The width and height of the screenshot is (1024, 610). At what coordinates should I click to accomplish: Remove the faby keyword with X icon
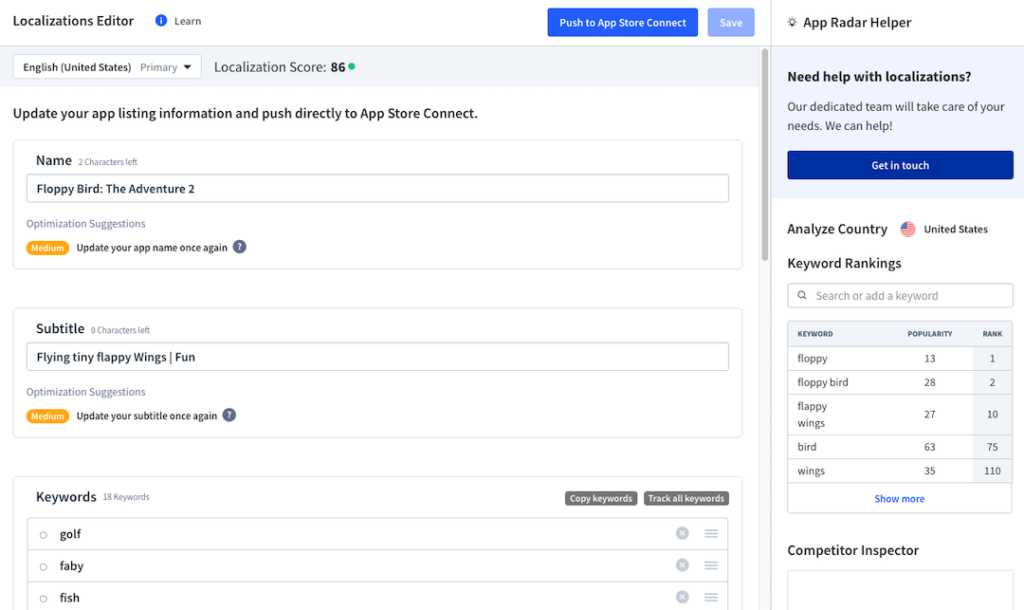682,565
